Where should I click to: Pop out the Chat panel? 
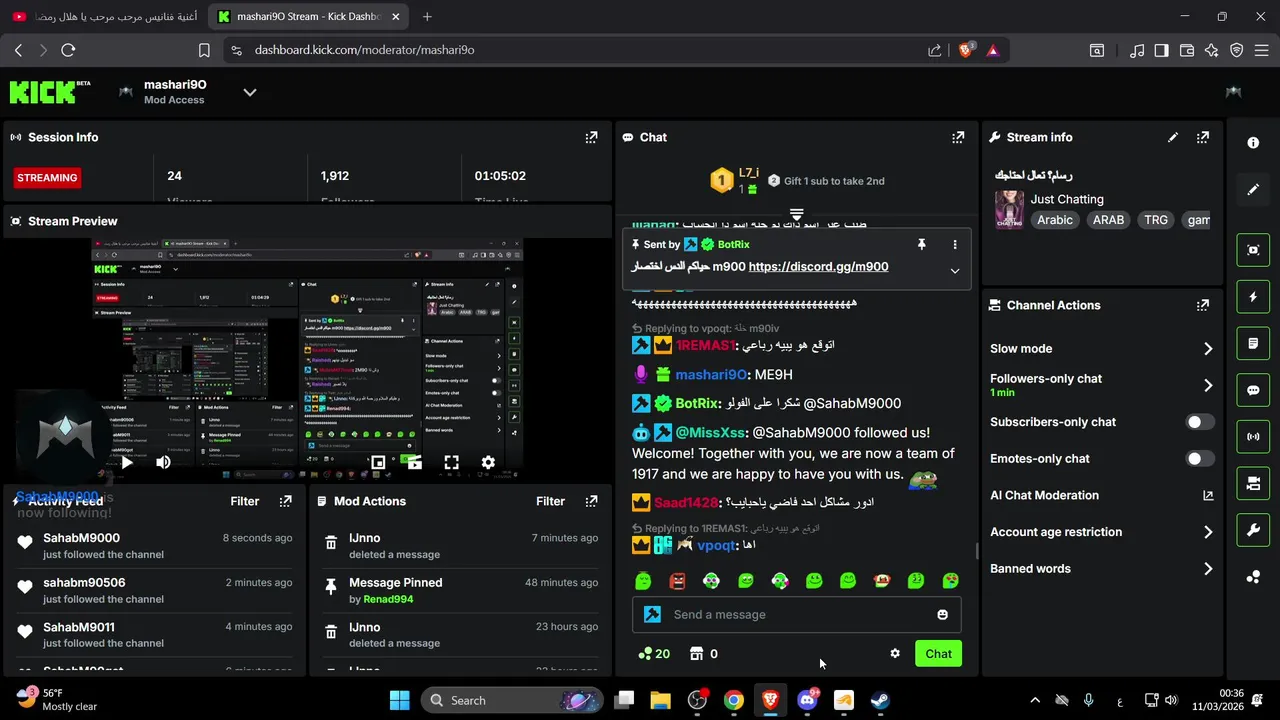(958, 137)
